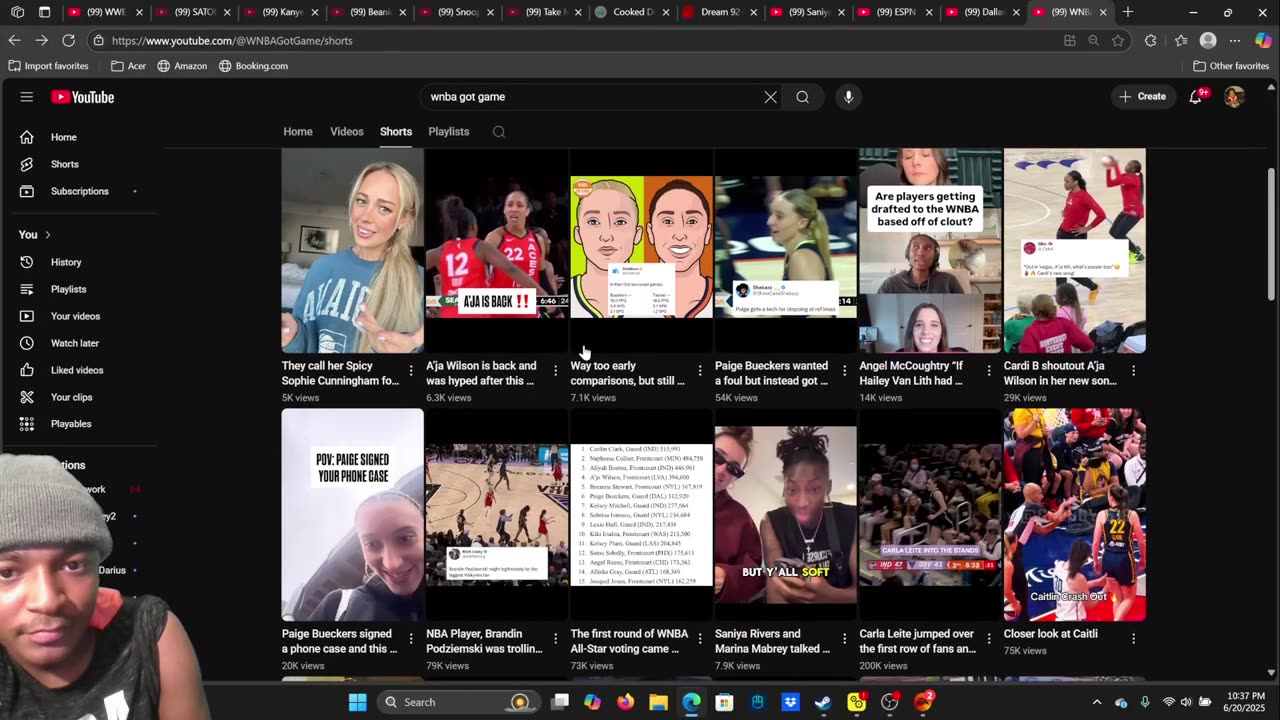Viewport: 1280px width, 720px height.
Task: Open the NBA Player Brandin Podziemski short title
Action: [x=484, y=641]
